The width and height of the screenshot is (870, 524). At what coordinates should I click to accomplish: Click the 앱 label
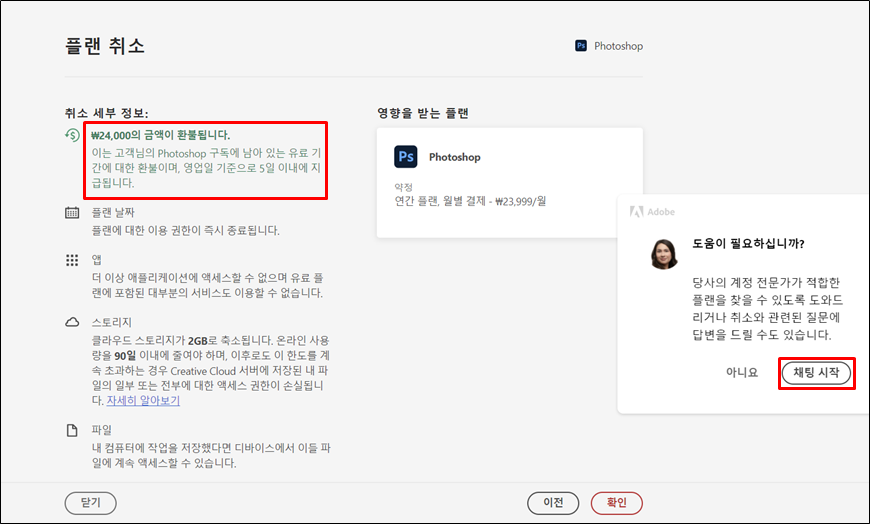pyautogui.click(x=97, y=260)
